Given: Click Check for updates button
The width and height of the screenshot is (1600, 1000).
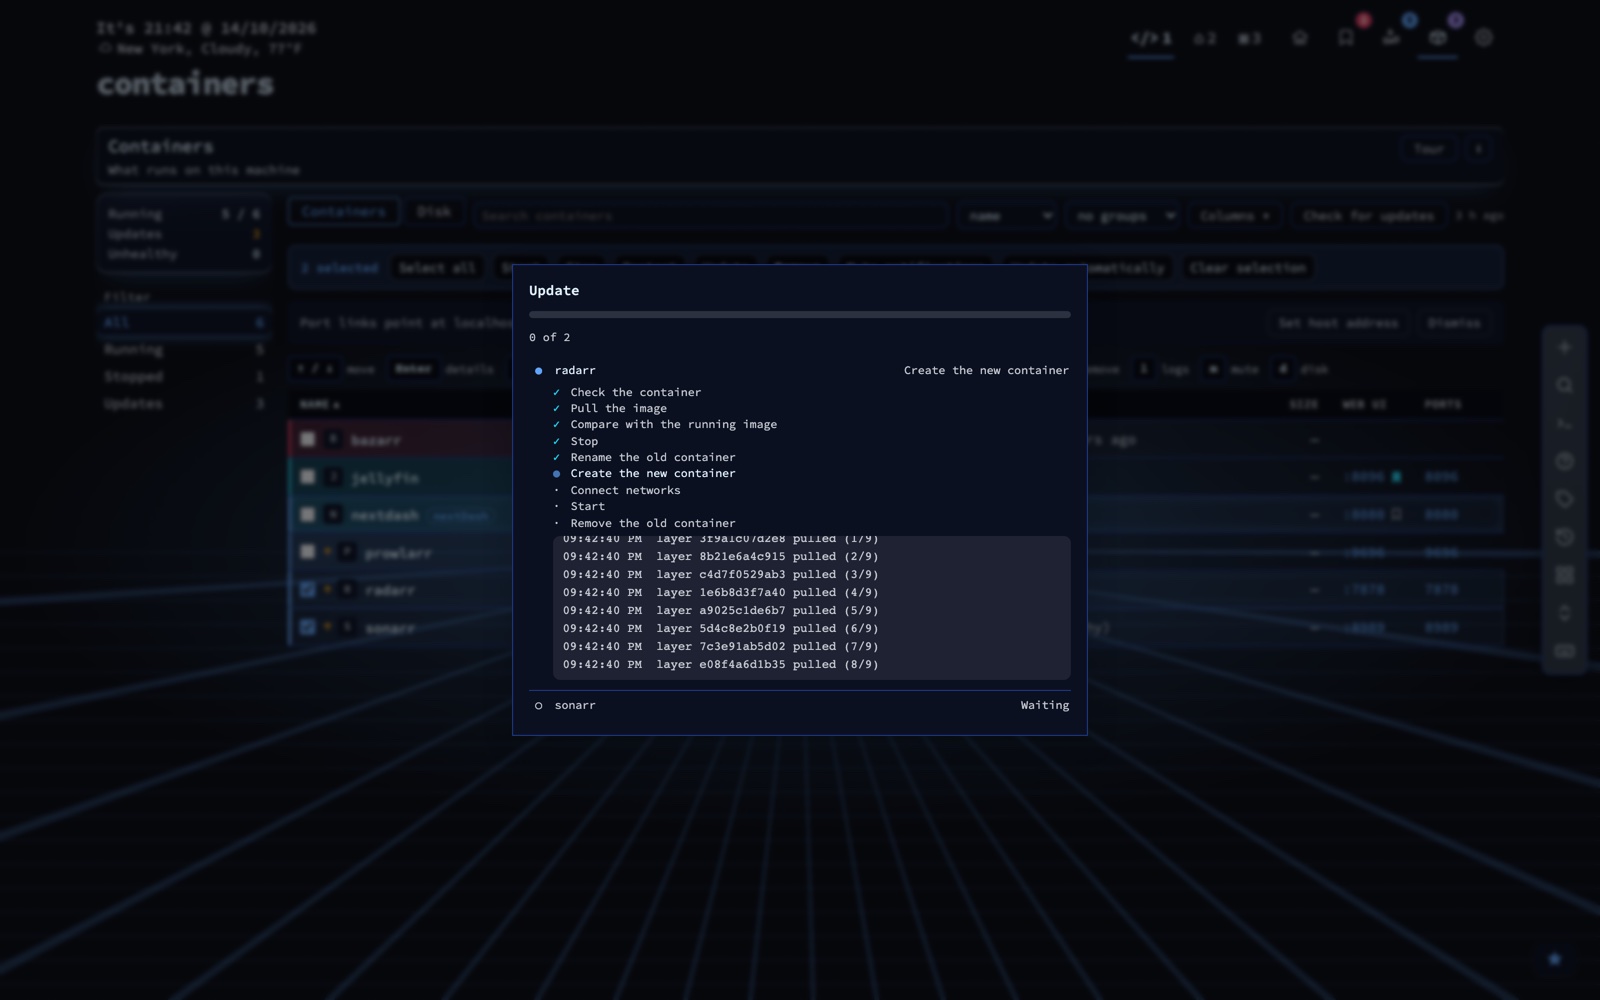Looking at the screenshot, I should tap(1368, 215).
